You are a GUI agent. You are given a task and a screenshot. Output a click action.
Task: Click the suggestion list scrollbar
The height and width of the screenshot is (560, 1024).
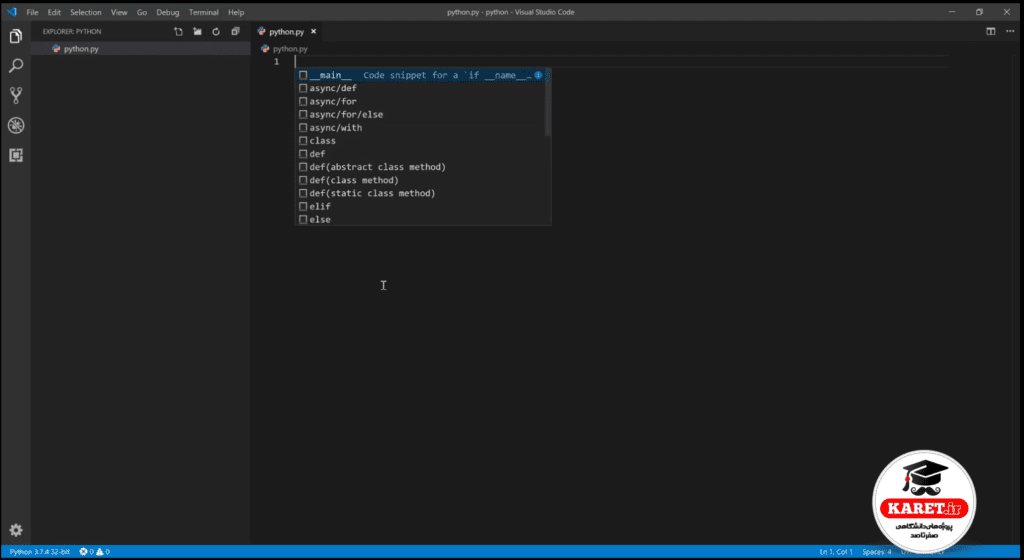pos(548,102)
